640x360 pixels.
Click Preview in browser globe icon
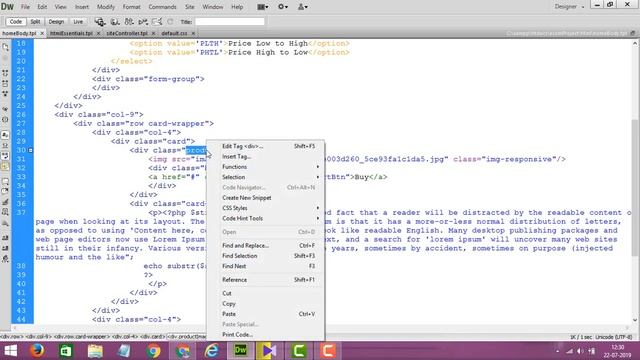(x=115, y=22)
